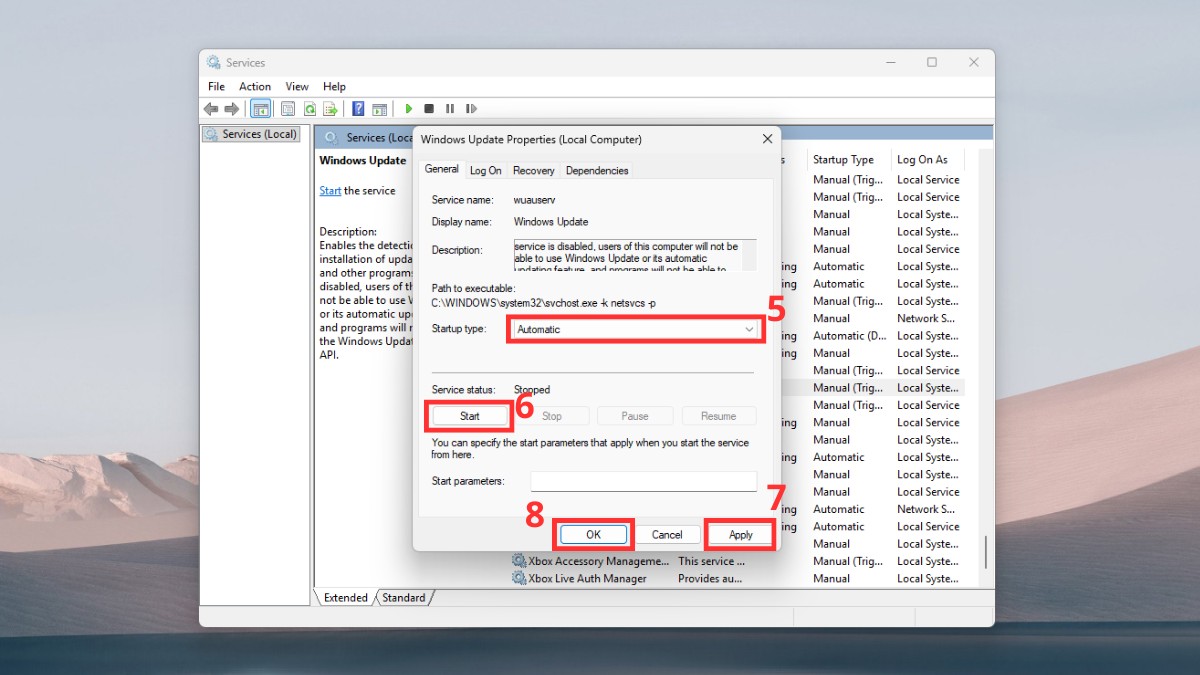Toggle the Show/Hide Console Tree toolbar icon
Screen dimensions: 1200x675
pyautogui.click(x=260, y=109)
